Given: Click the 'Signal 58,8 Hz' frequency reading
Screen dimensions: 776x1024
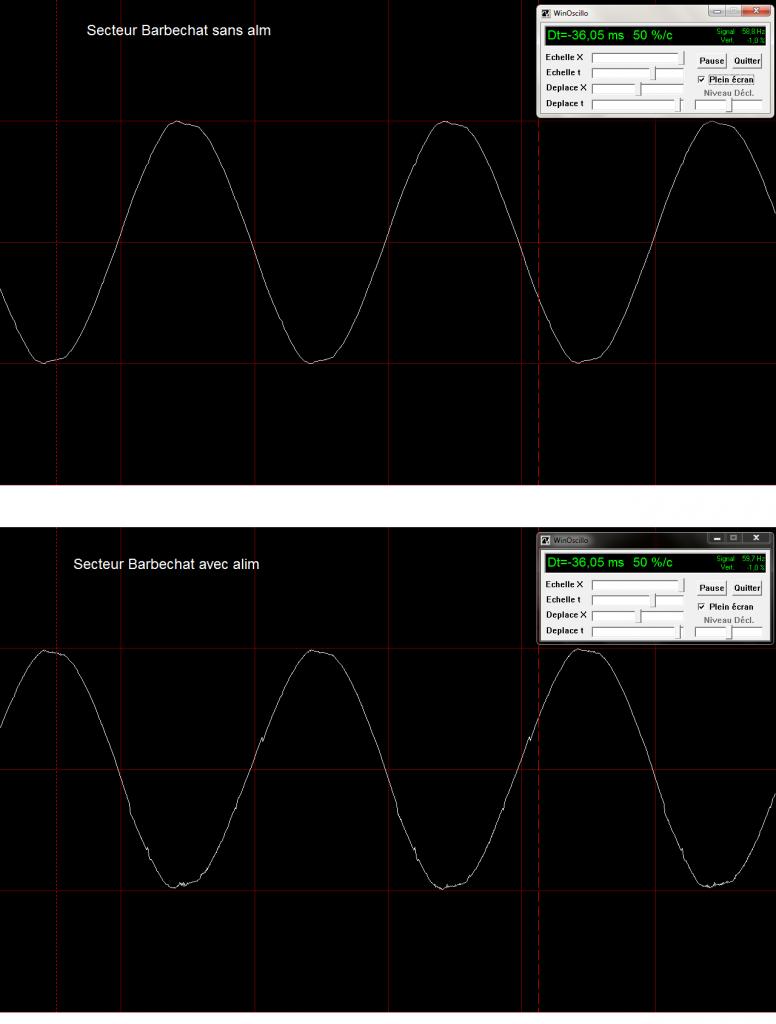Looking at the screenshot, I should point(740,31).
